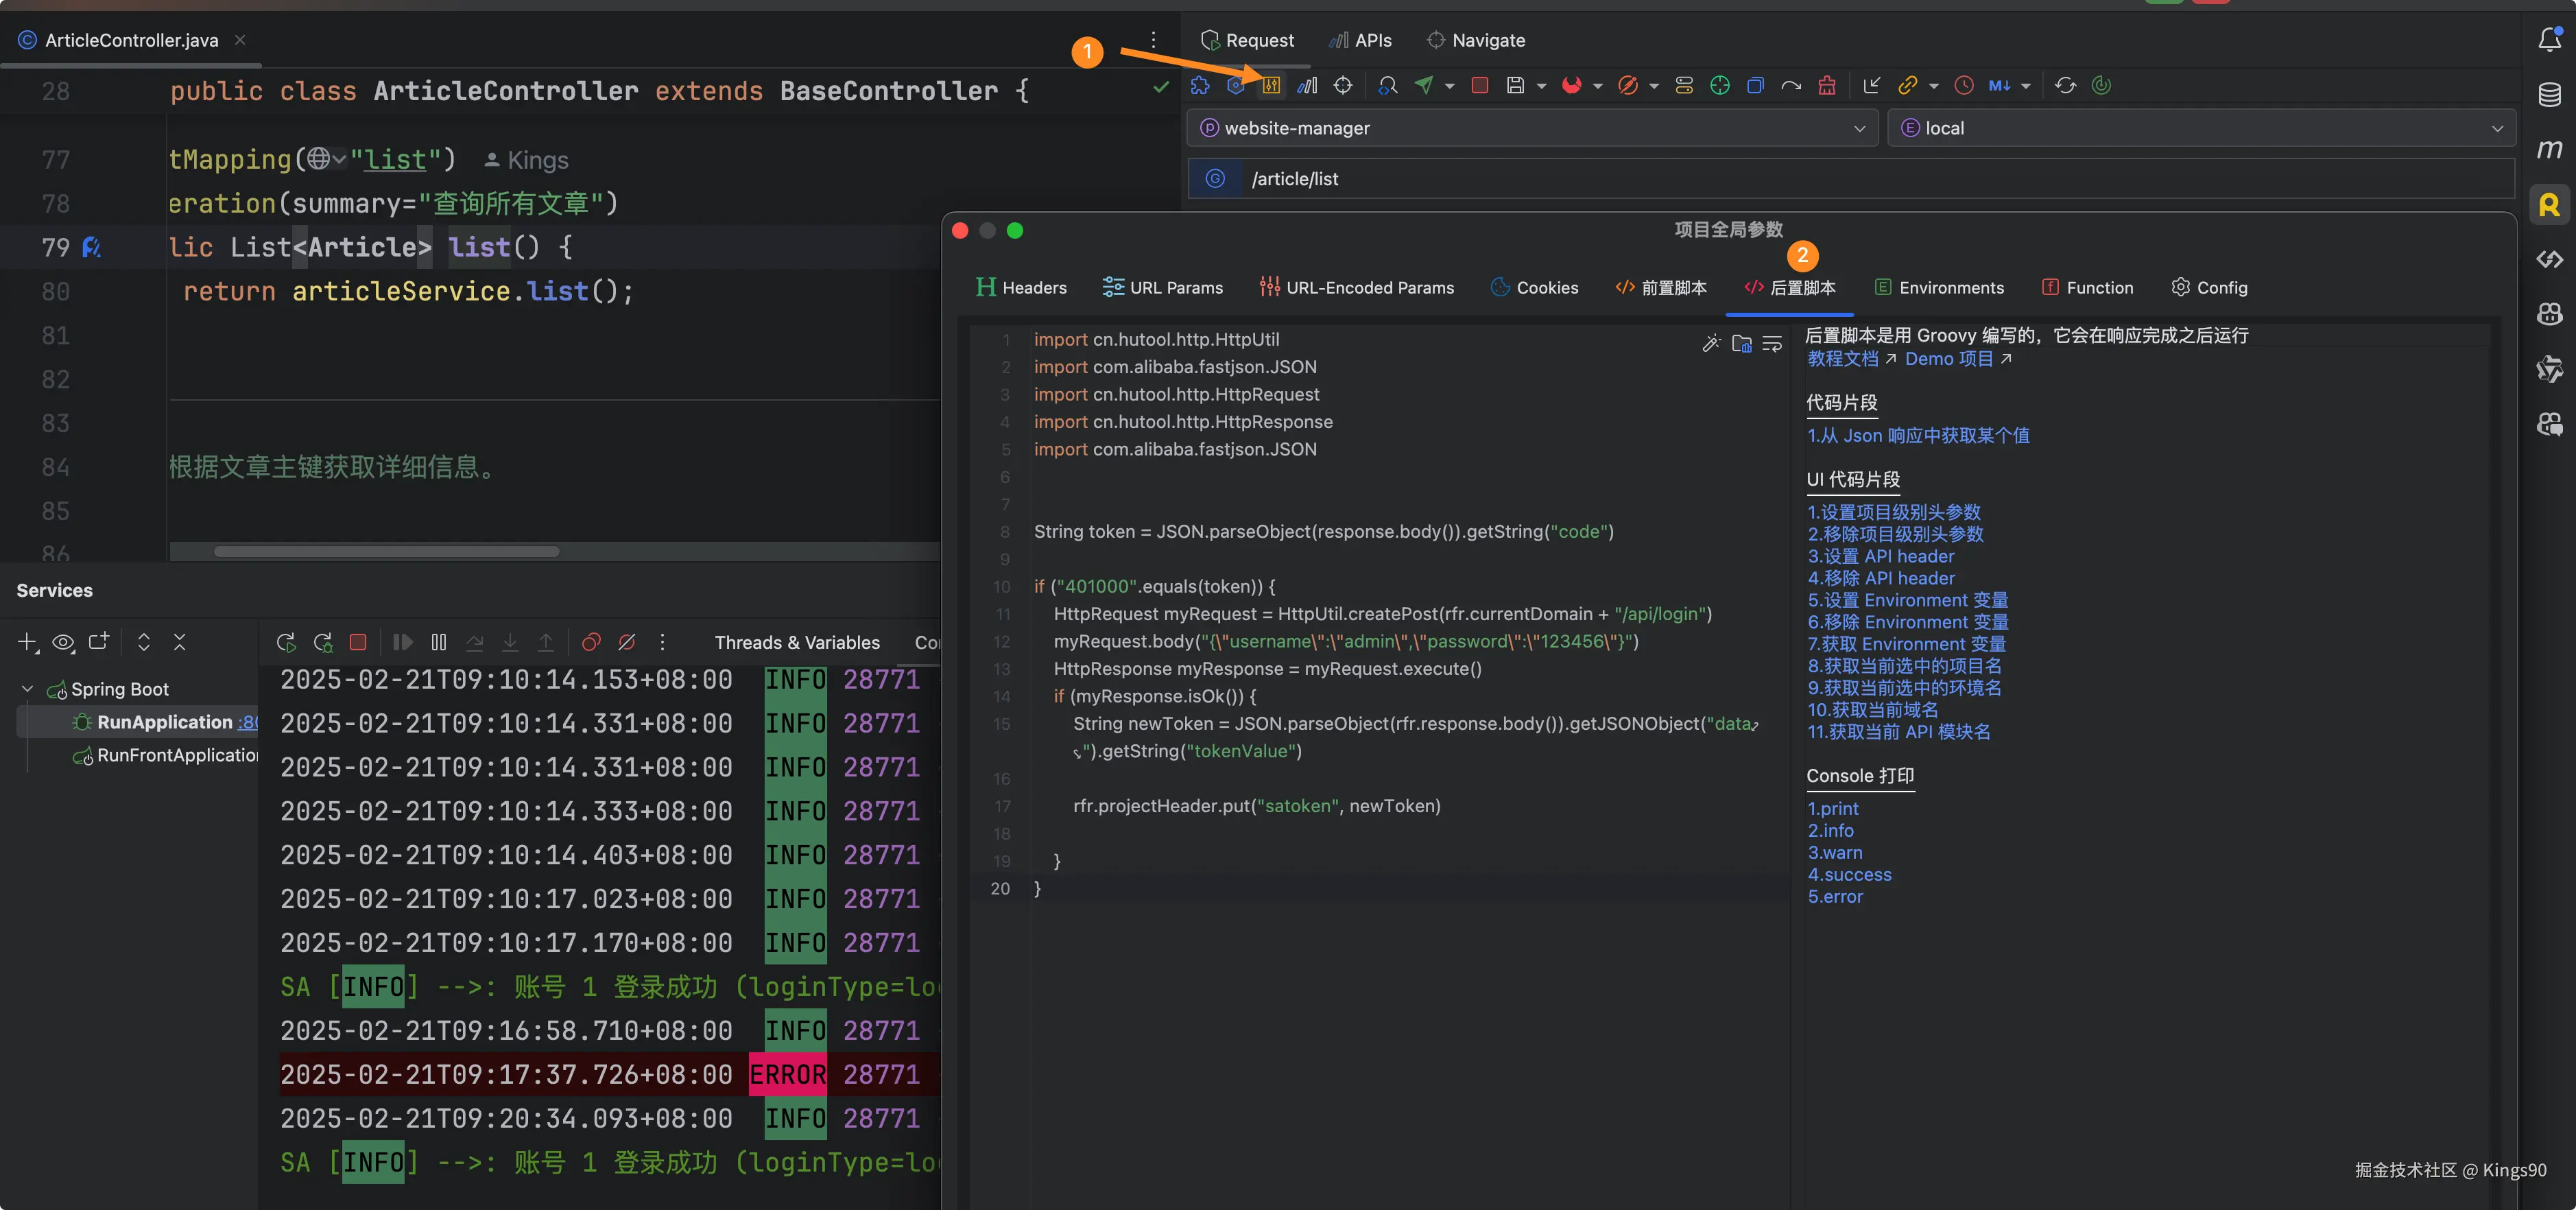This screenshot has width=2576, height=1210.
Task: Click the global parameters sliders icon
Action: coord(1271,86)
